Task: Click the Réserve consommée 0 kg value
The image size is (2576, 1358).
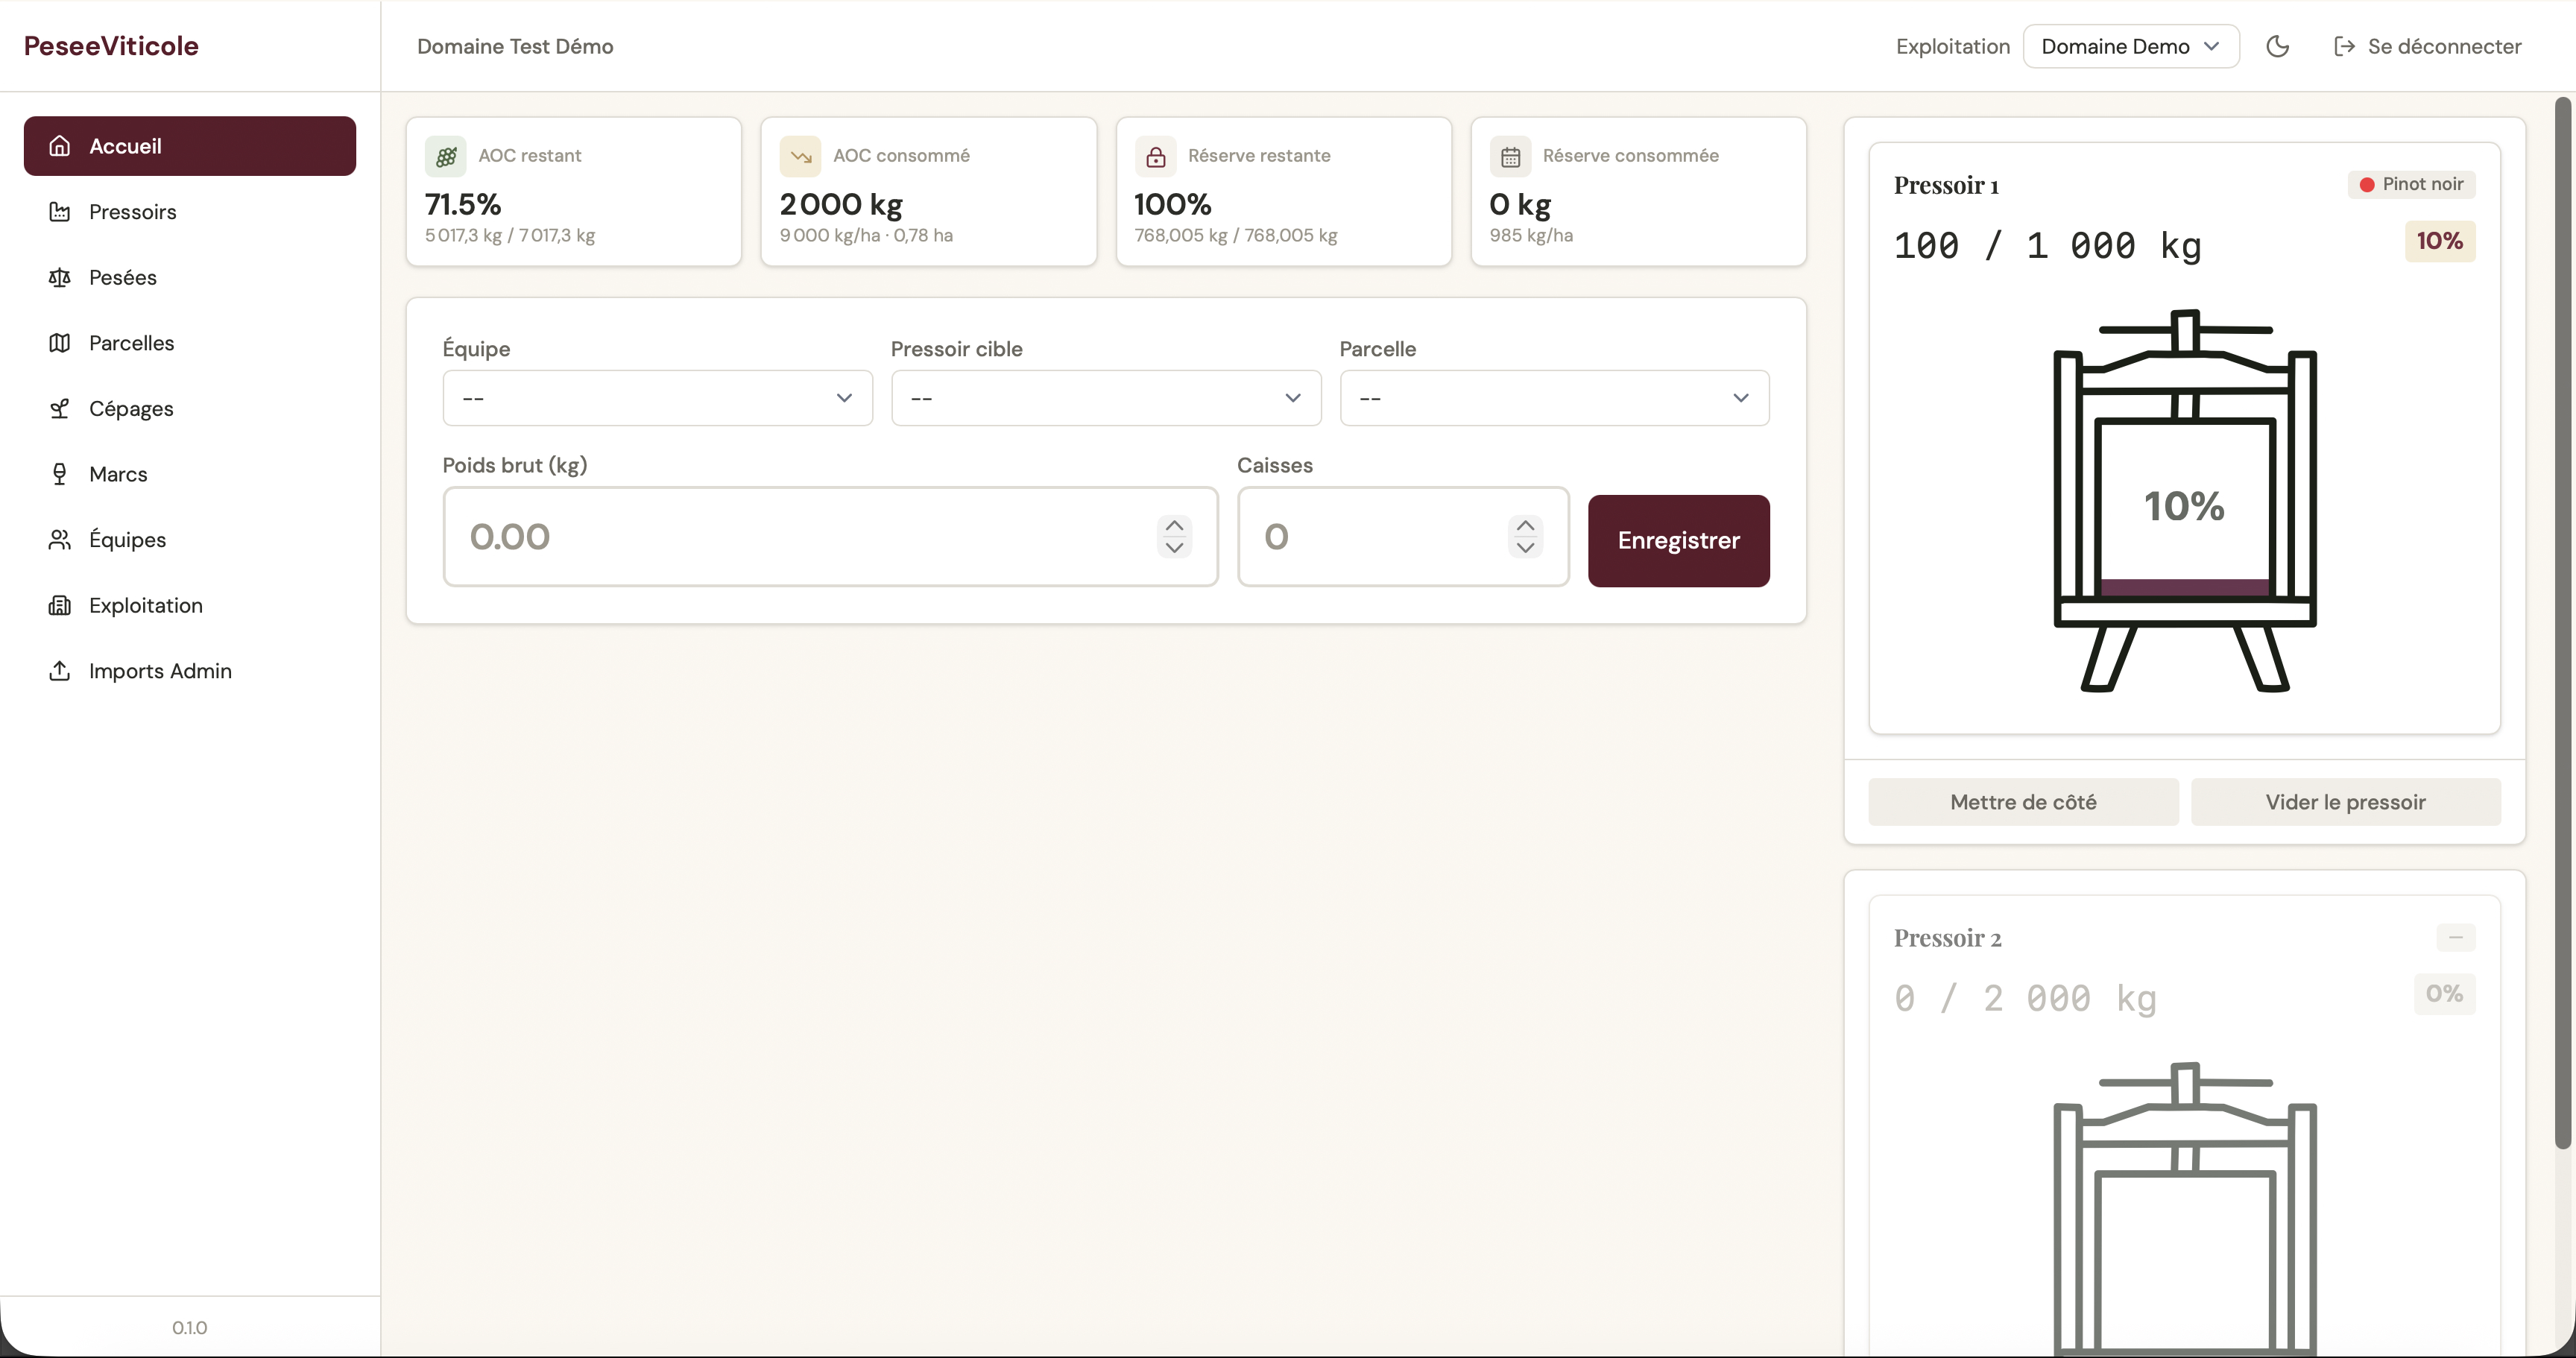Action: [1520, 204]
